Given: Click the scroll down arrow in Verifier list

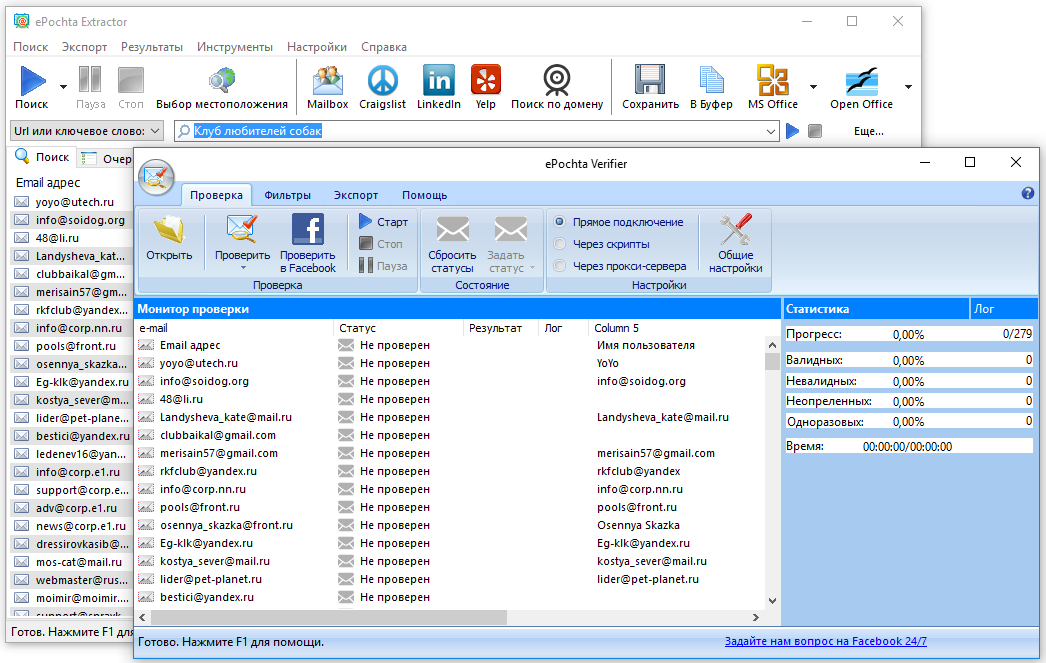Looking at the screenshot, I should pyautogui.click(x=772, y=600).
